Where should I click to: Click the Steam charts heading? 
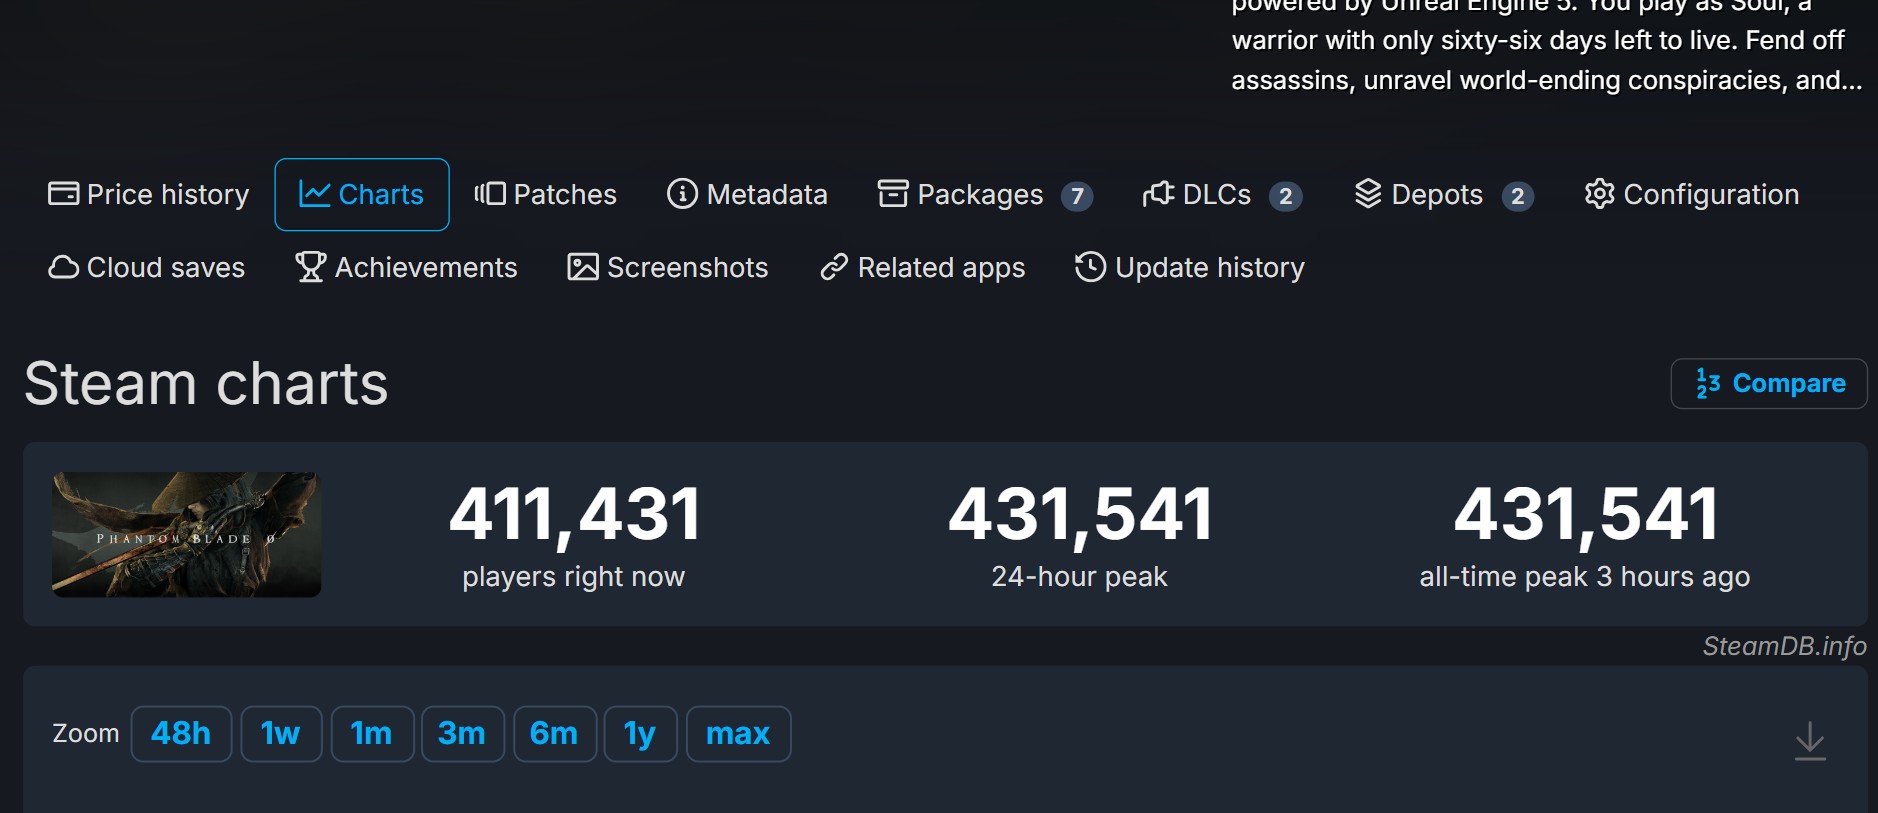click(206, 384)
